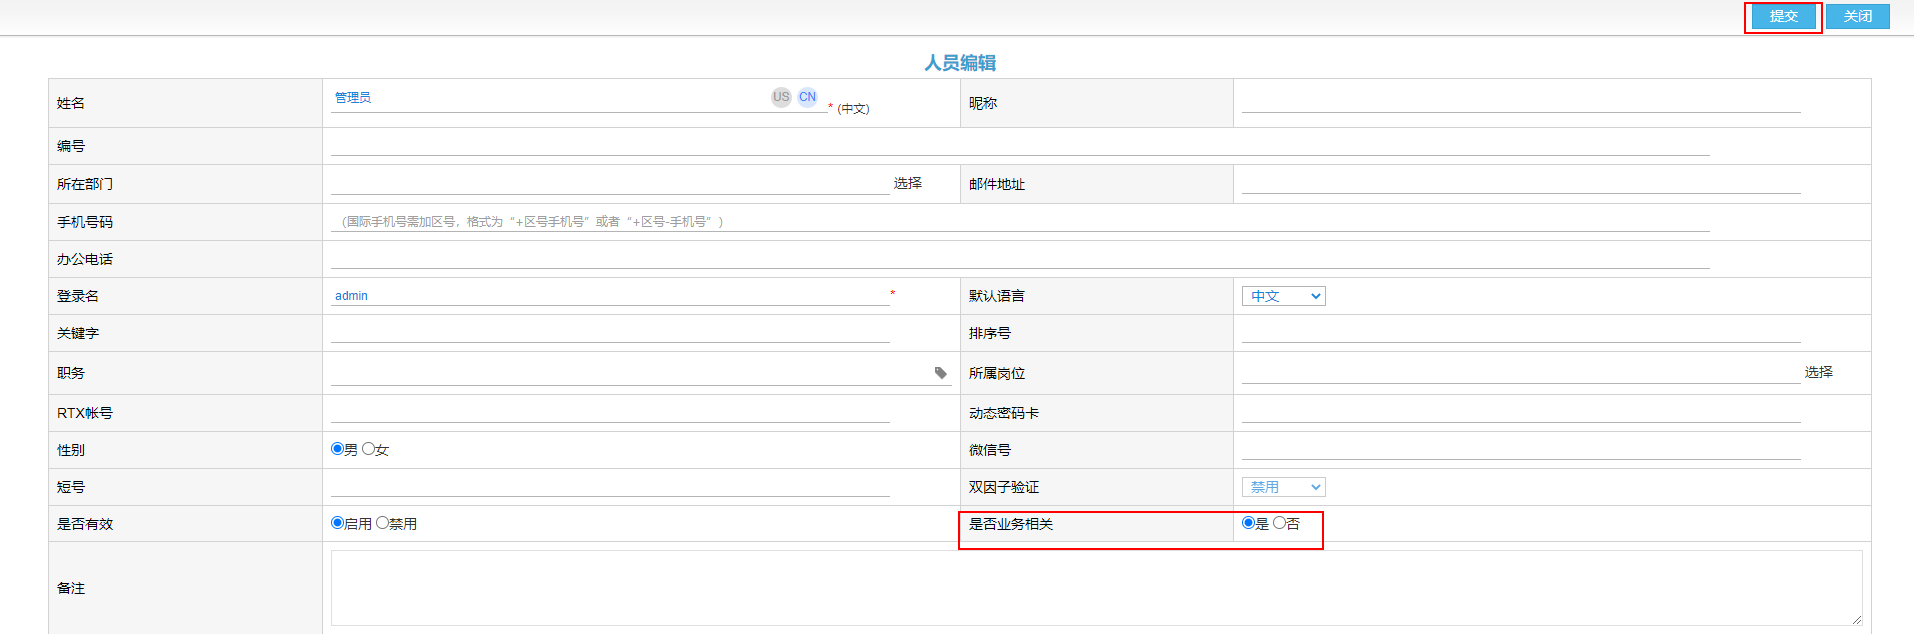Focus the 编号 input field
Screen dimensions: 1914x634
click(x=1020, y=145)
